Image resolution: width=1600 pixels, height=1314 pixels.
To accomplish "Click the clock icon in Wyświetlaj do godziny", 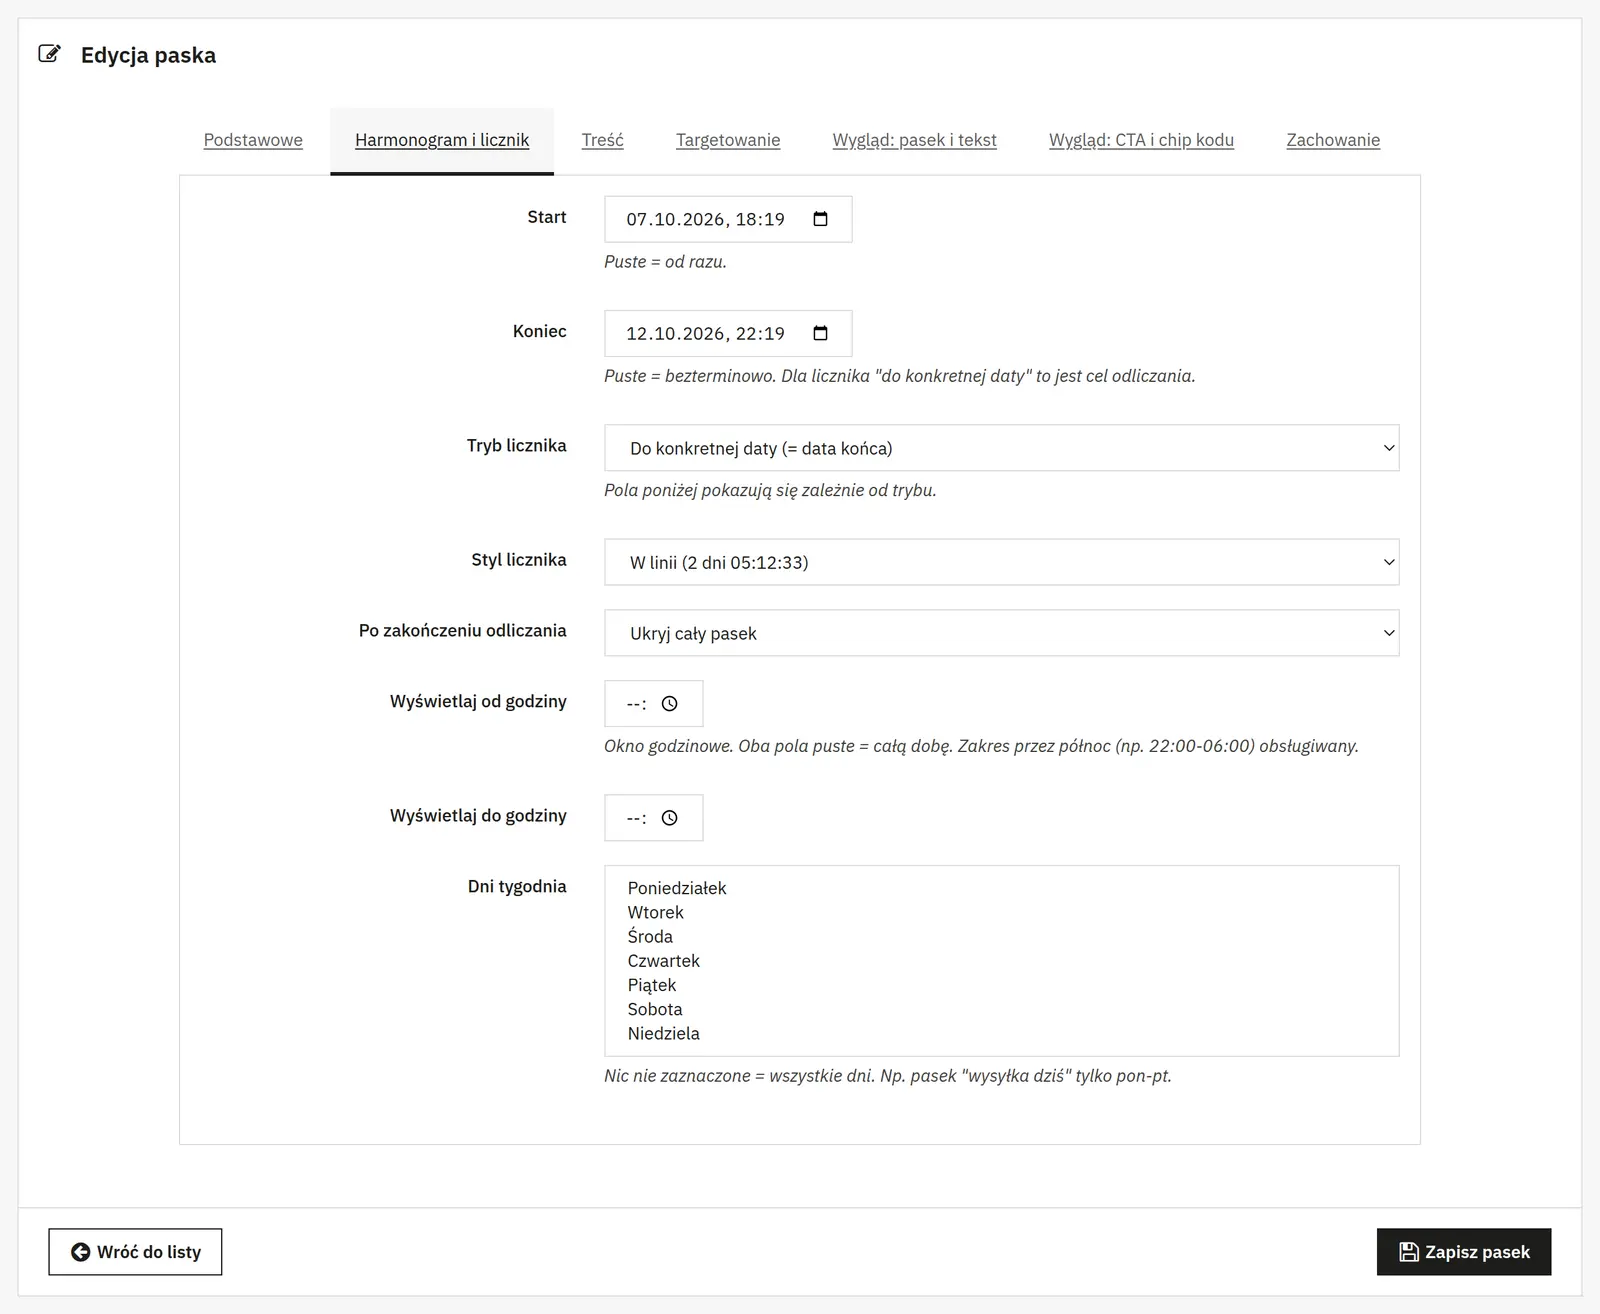I will point(670,818).
